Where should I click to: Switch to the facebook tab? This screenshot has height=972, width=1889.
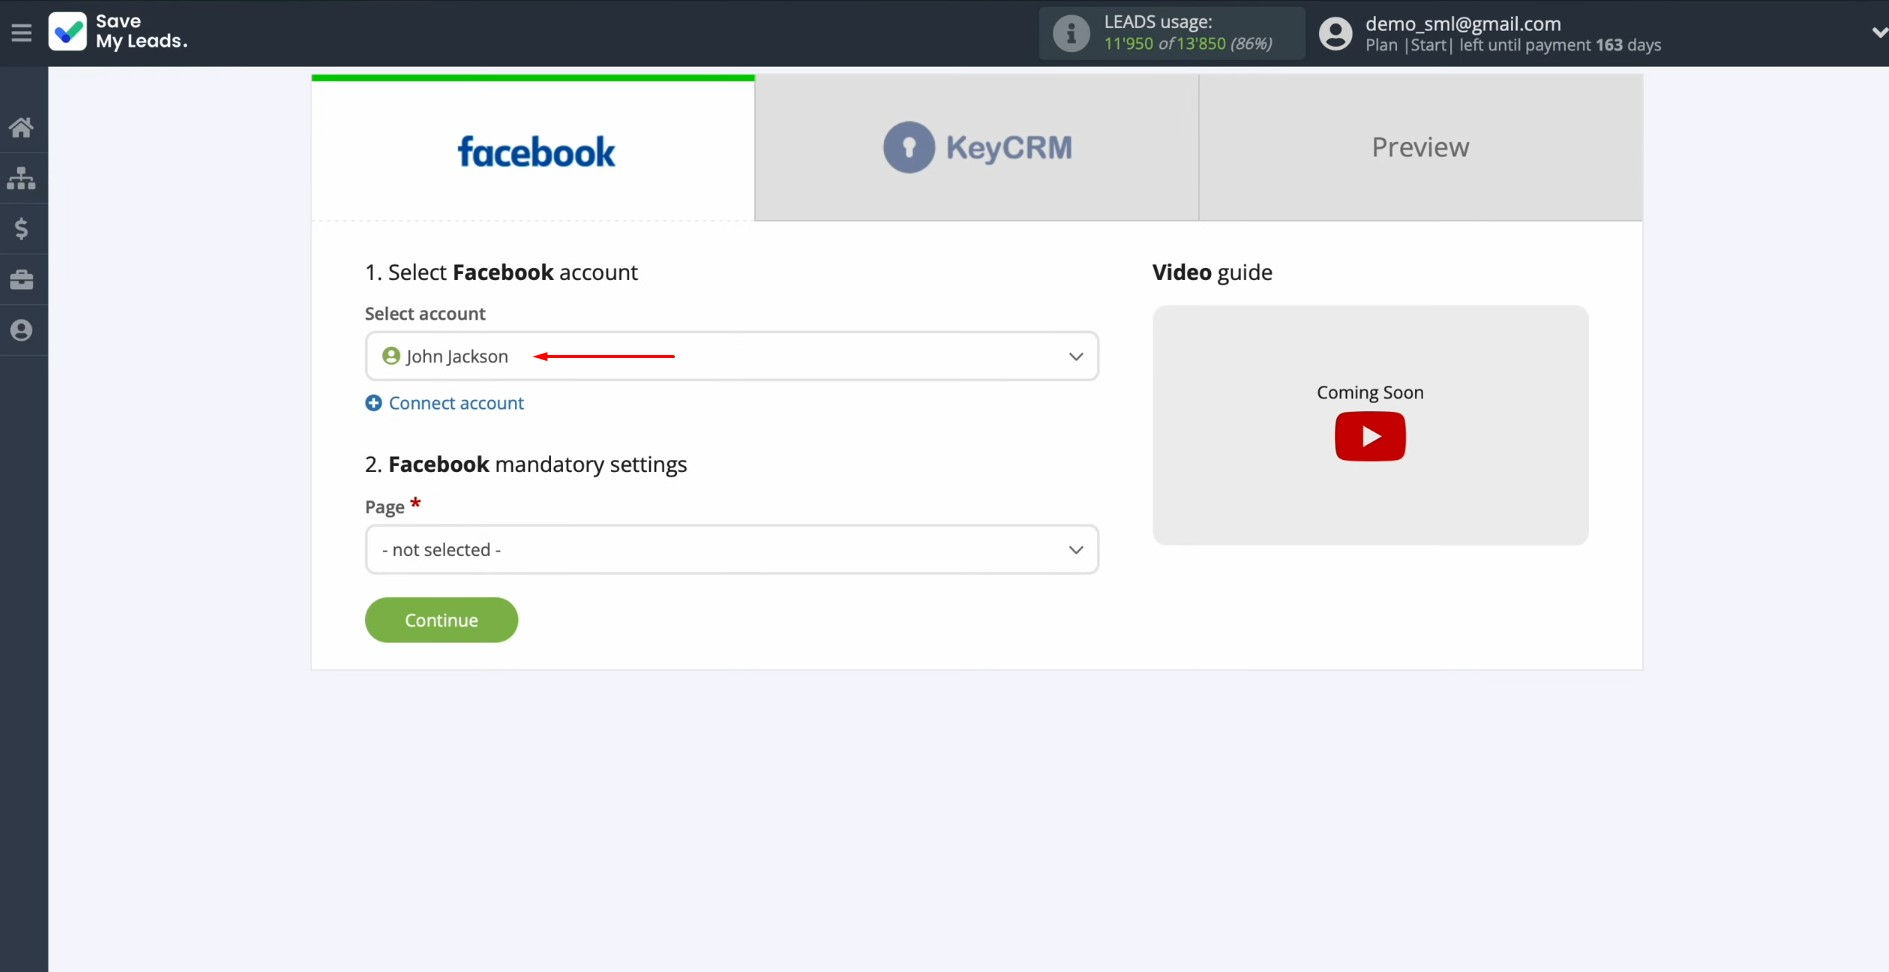click(533, 148)
